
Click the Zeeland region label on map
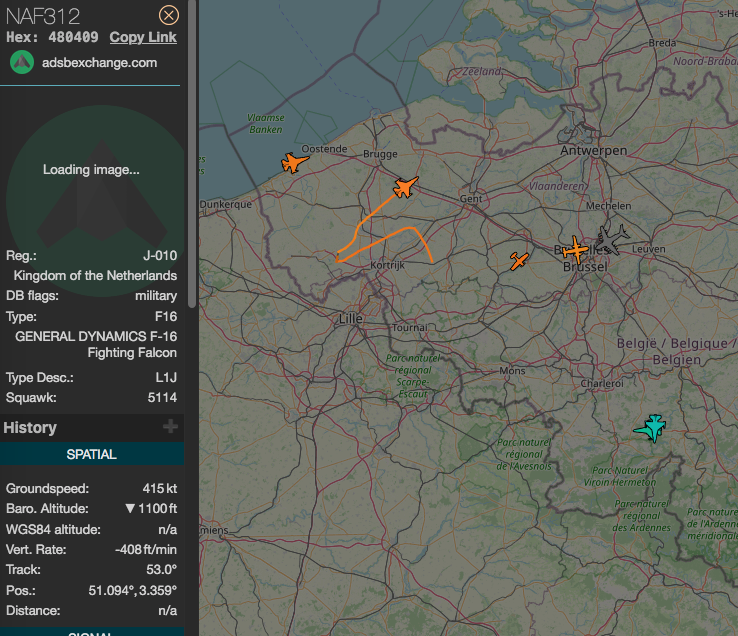pos(481,72)
